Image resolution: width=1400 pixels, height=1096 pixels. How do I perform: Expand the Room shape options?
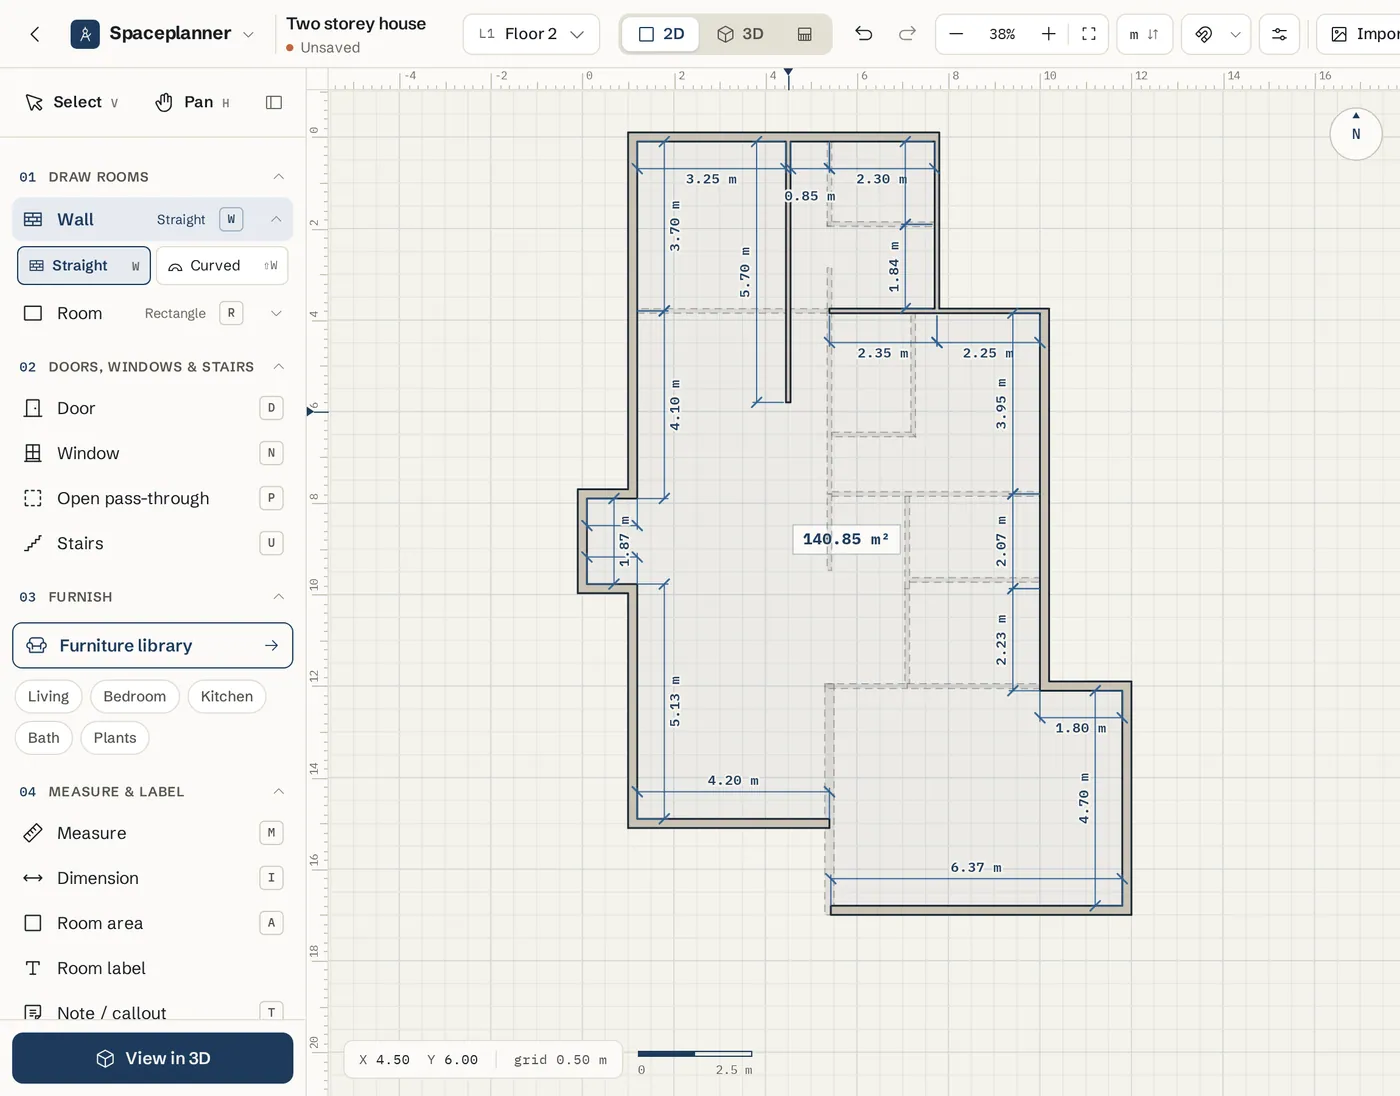pyautogui.click(x=276, y=313)
